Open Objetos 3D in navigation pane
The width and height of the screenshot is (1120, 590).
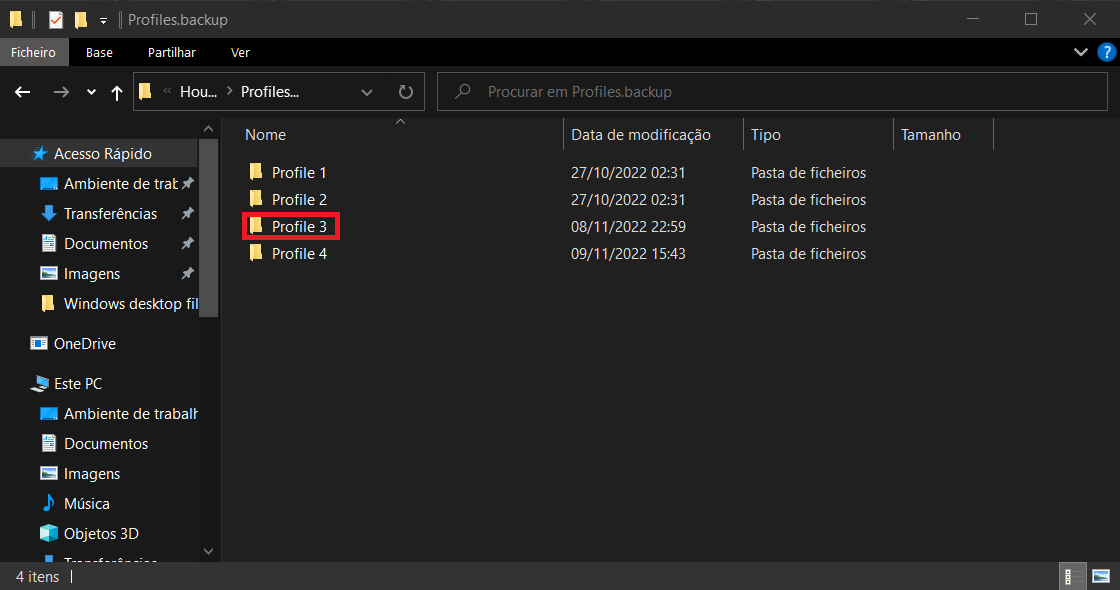tap(100, 533)
